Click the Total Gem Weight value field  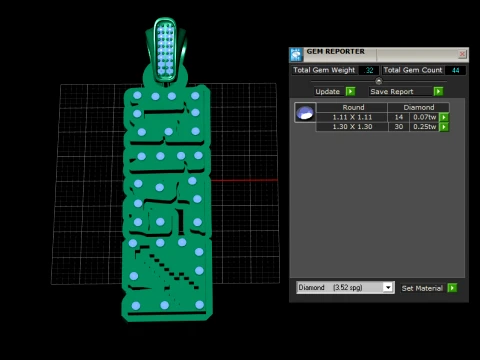point(369,70)
